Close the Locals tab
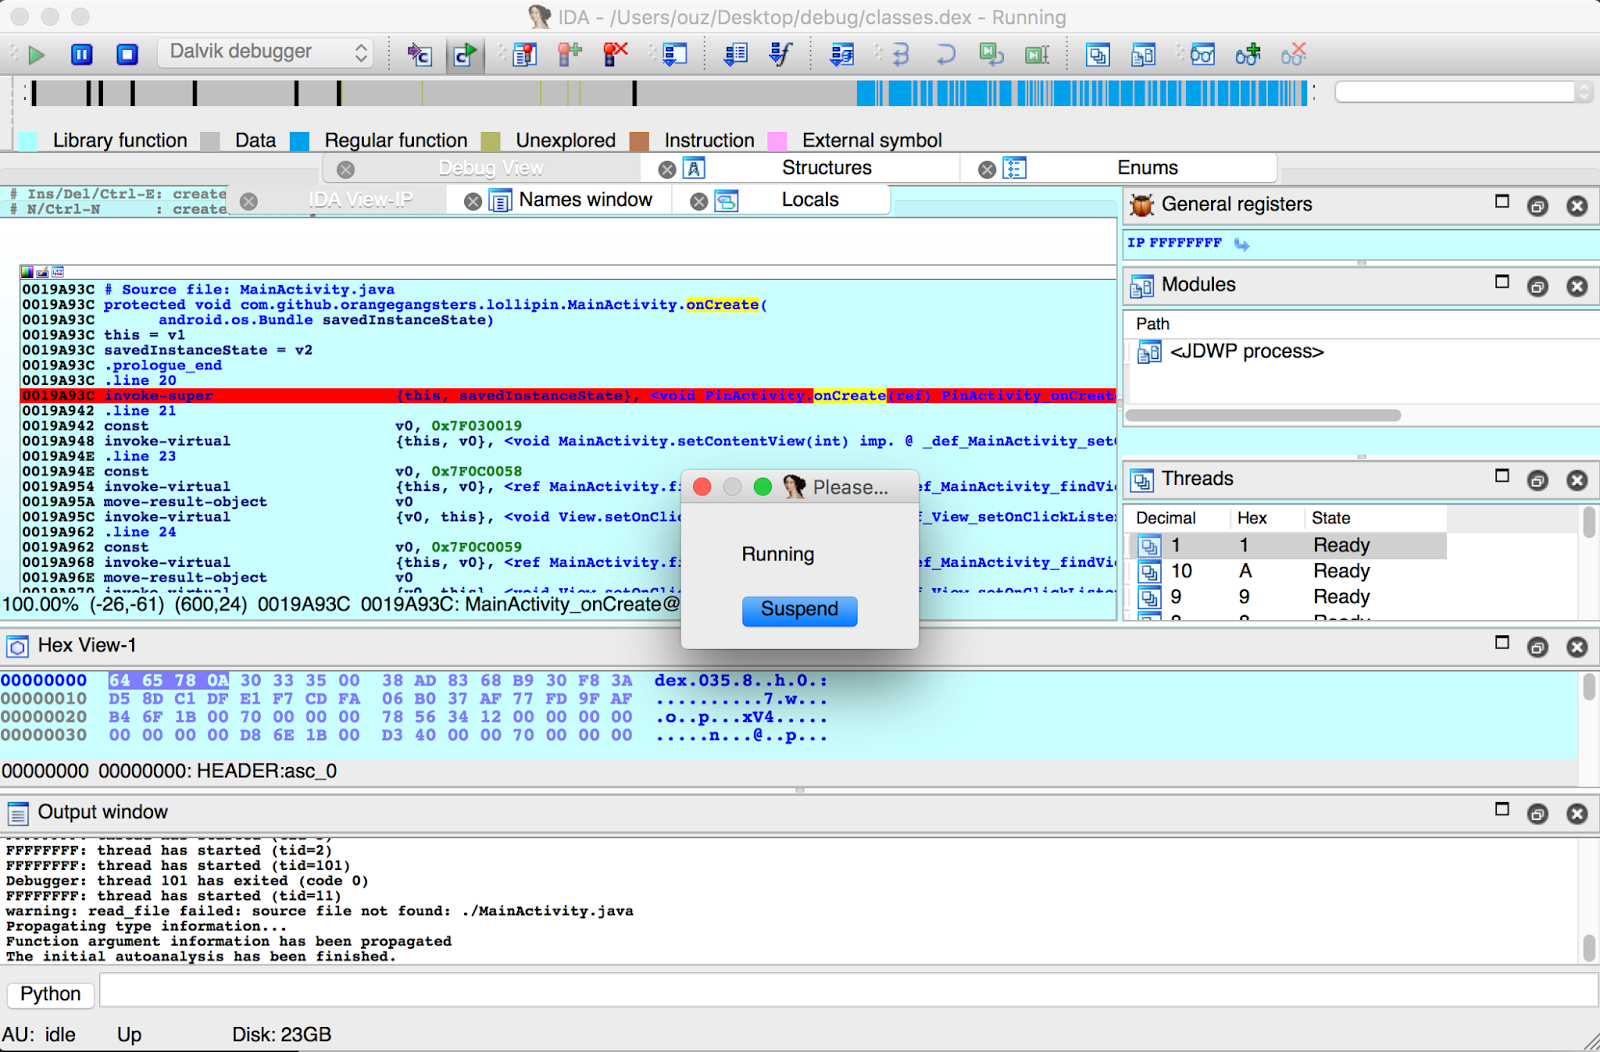This screenshot has width=1600, height=1052. tap(699, 202)
